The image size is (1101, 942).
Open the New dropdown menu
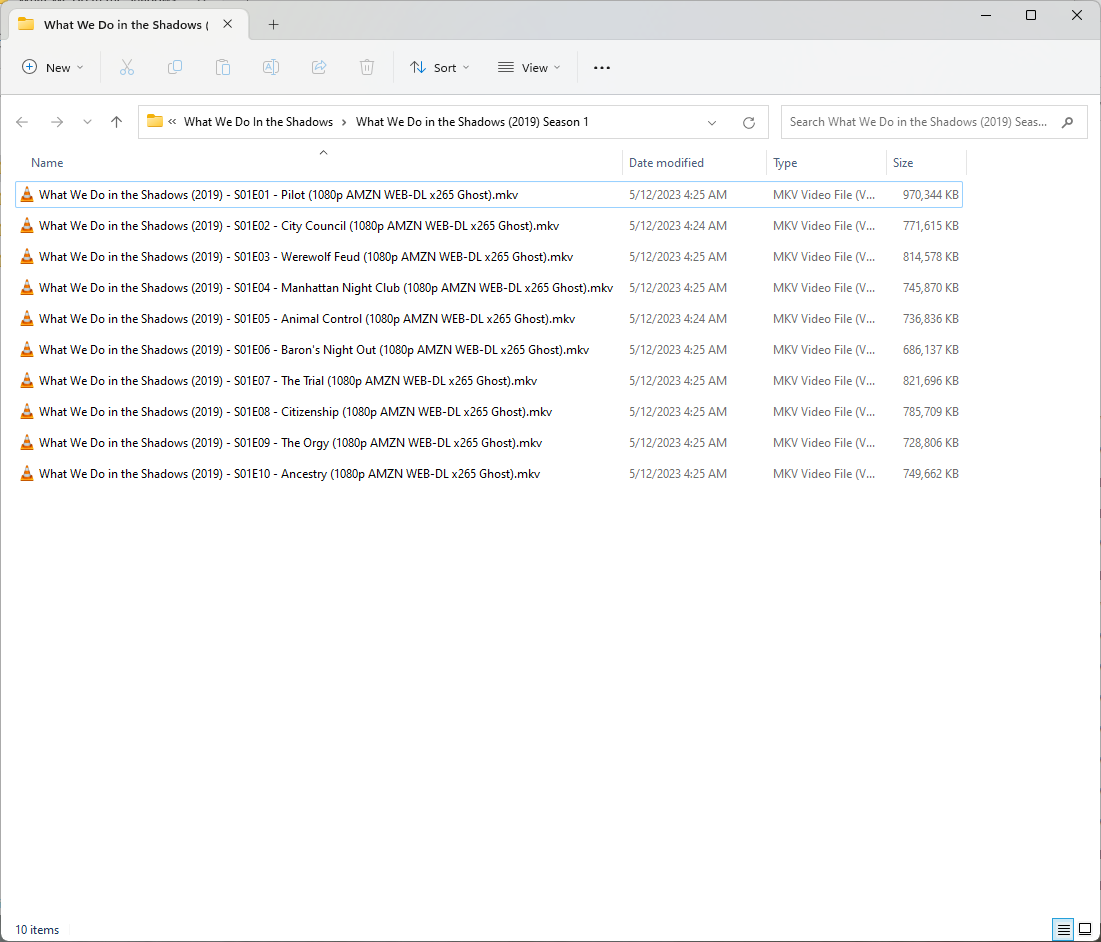coord(53,67)
